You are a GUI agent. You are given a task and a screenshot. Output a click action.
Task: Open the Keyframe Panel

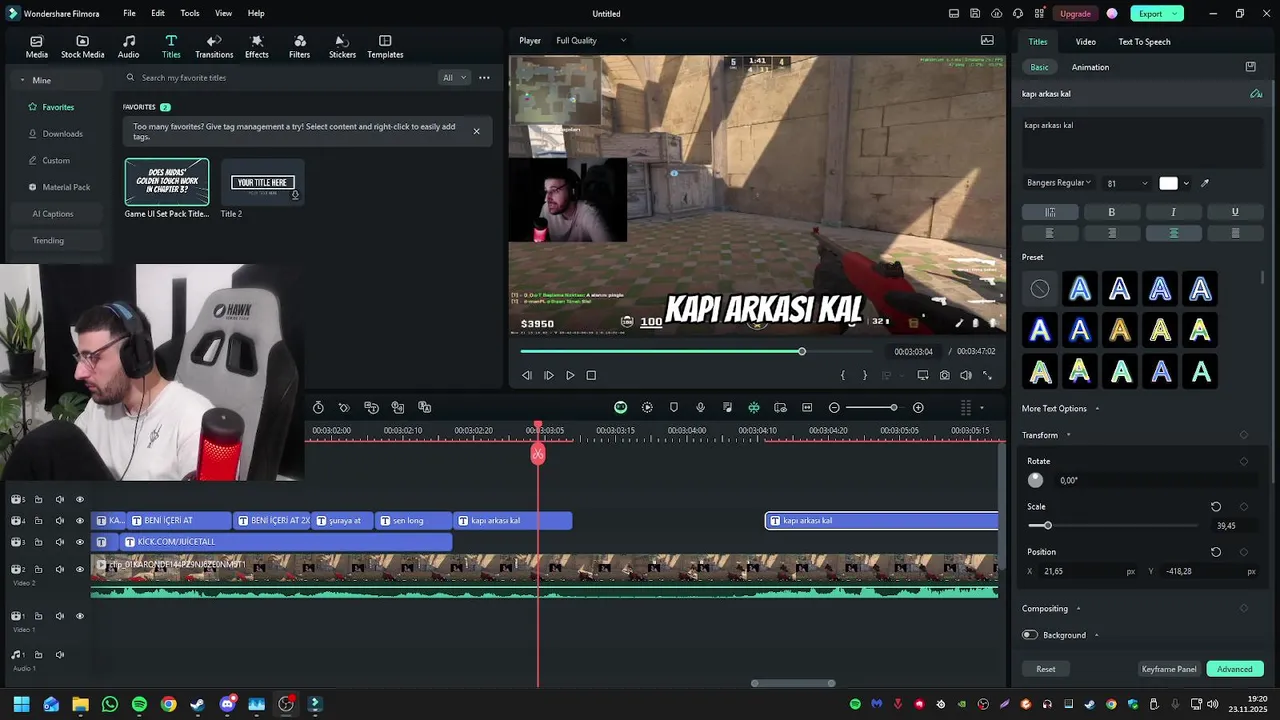coord(1168,669)
